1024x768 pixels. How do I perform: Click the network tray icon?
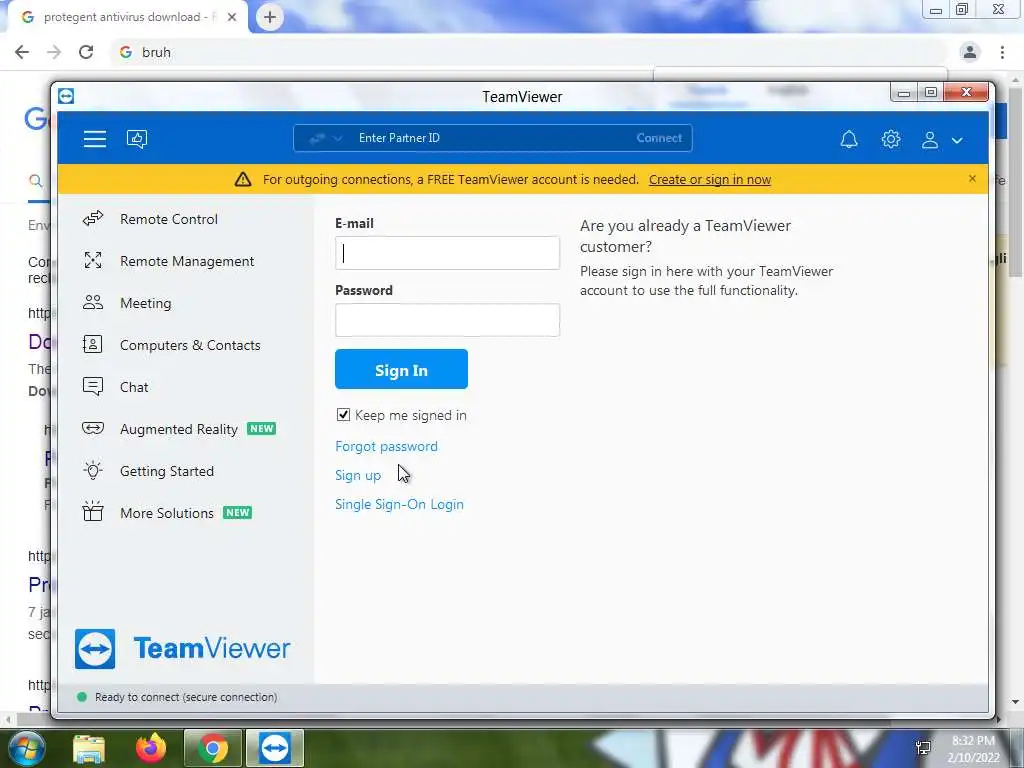pyautogui.click(x=923, y=748)
